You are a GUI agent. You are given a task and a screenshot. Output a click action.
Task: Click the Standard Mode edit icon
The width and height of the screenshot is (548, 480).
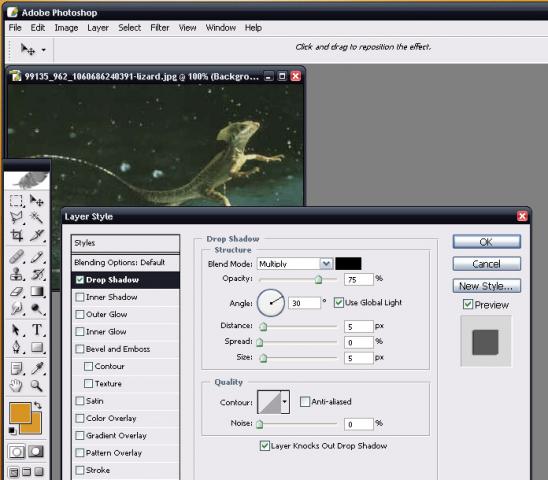16,452
